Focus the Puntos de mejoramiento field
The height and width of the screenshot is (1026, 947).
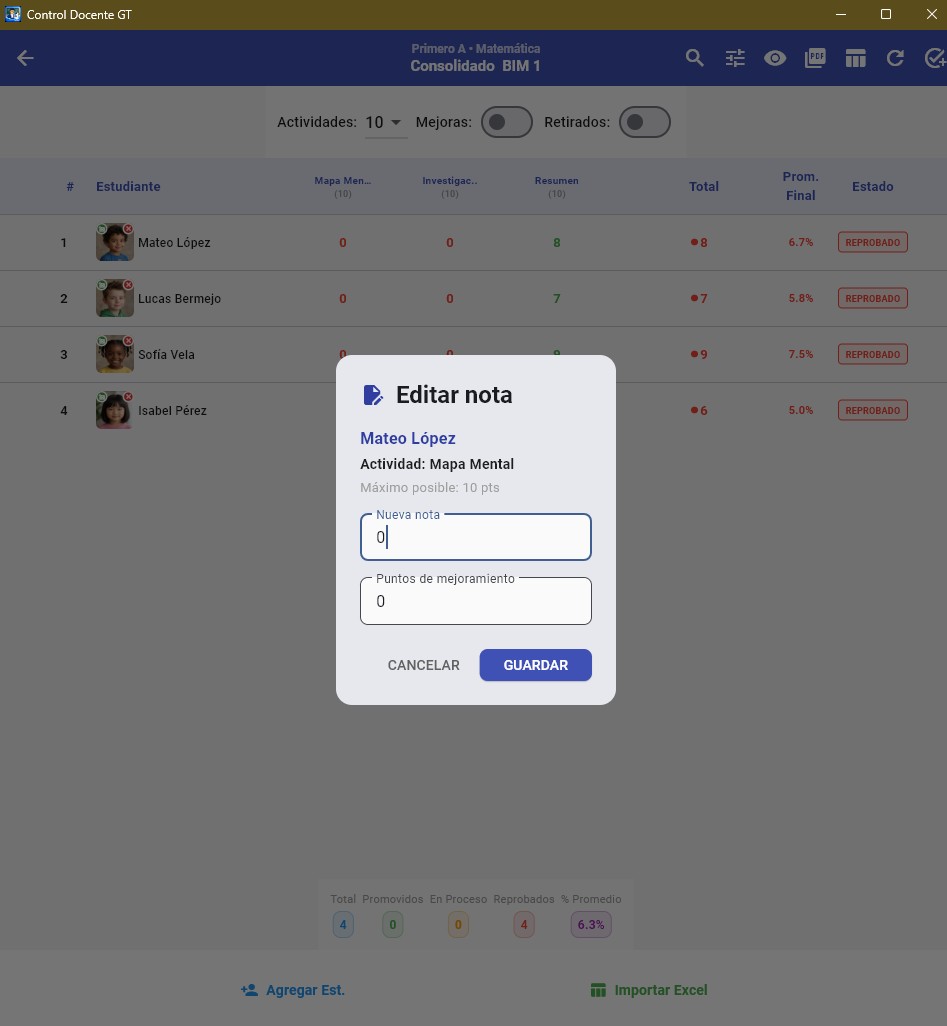pyautogui.click(x=476, y=601)
